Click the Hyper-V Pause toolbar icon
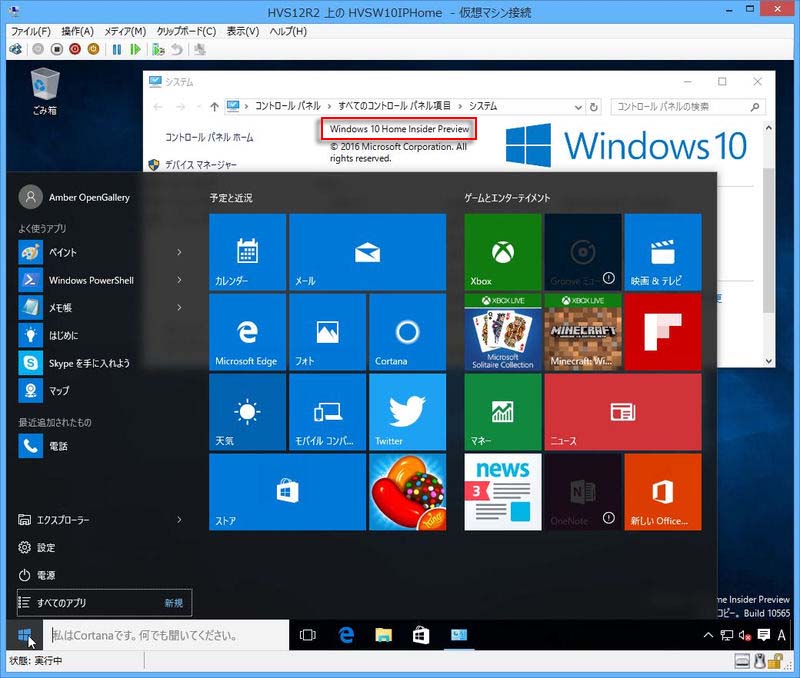800x678 pixels. (x=117, y=49)
